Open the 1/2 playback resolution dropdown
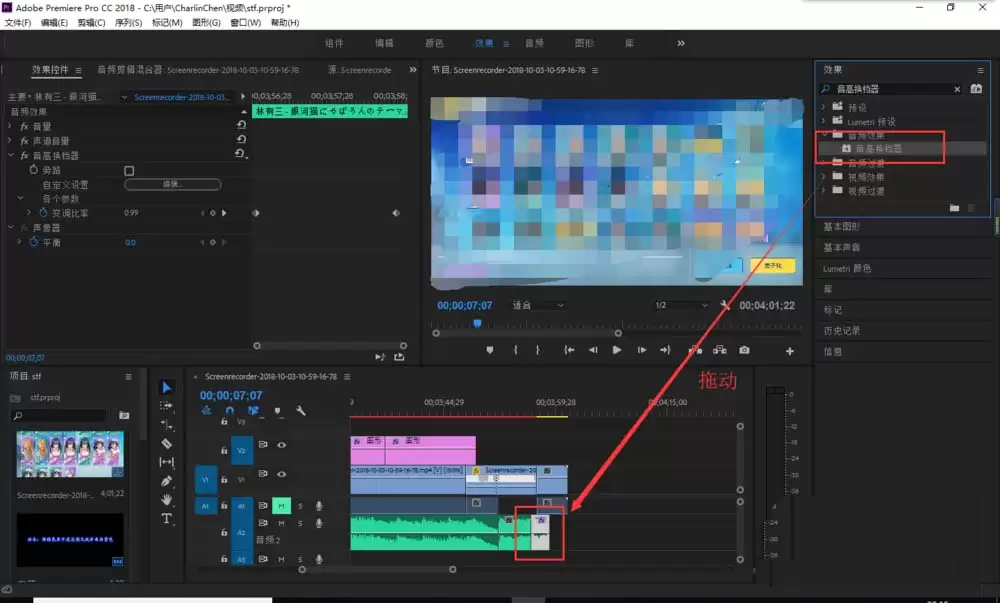Screen dimensions: 1000x603 (x=680, y=306)
